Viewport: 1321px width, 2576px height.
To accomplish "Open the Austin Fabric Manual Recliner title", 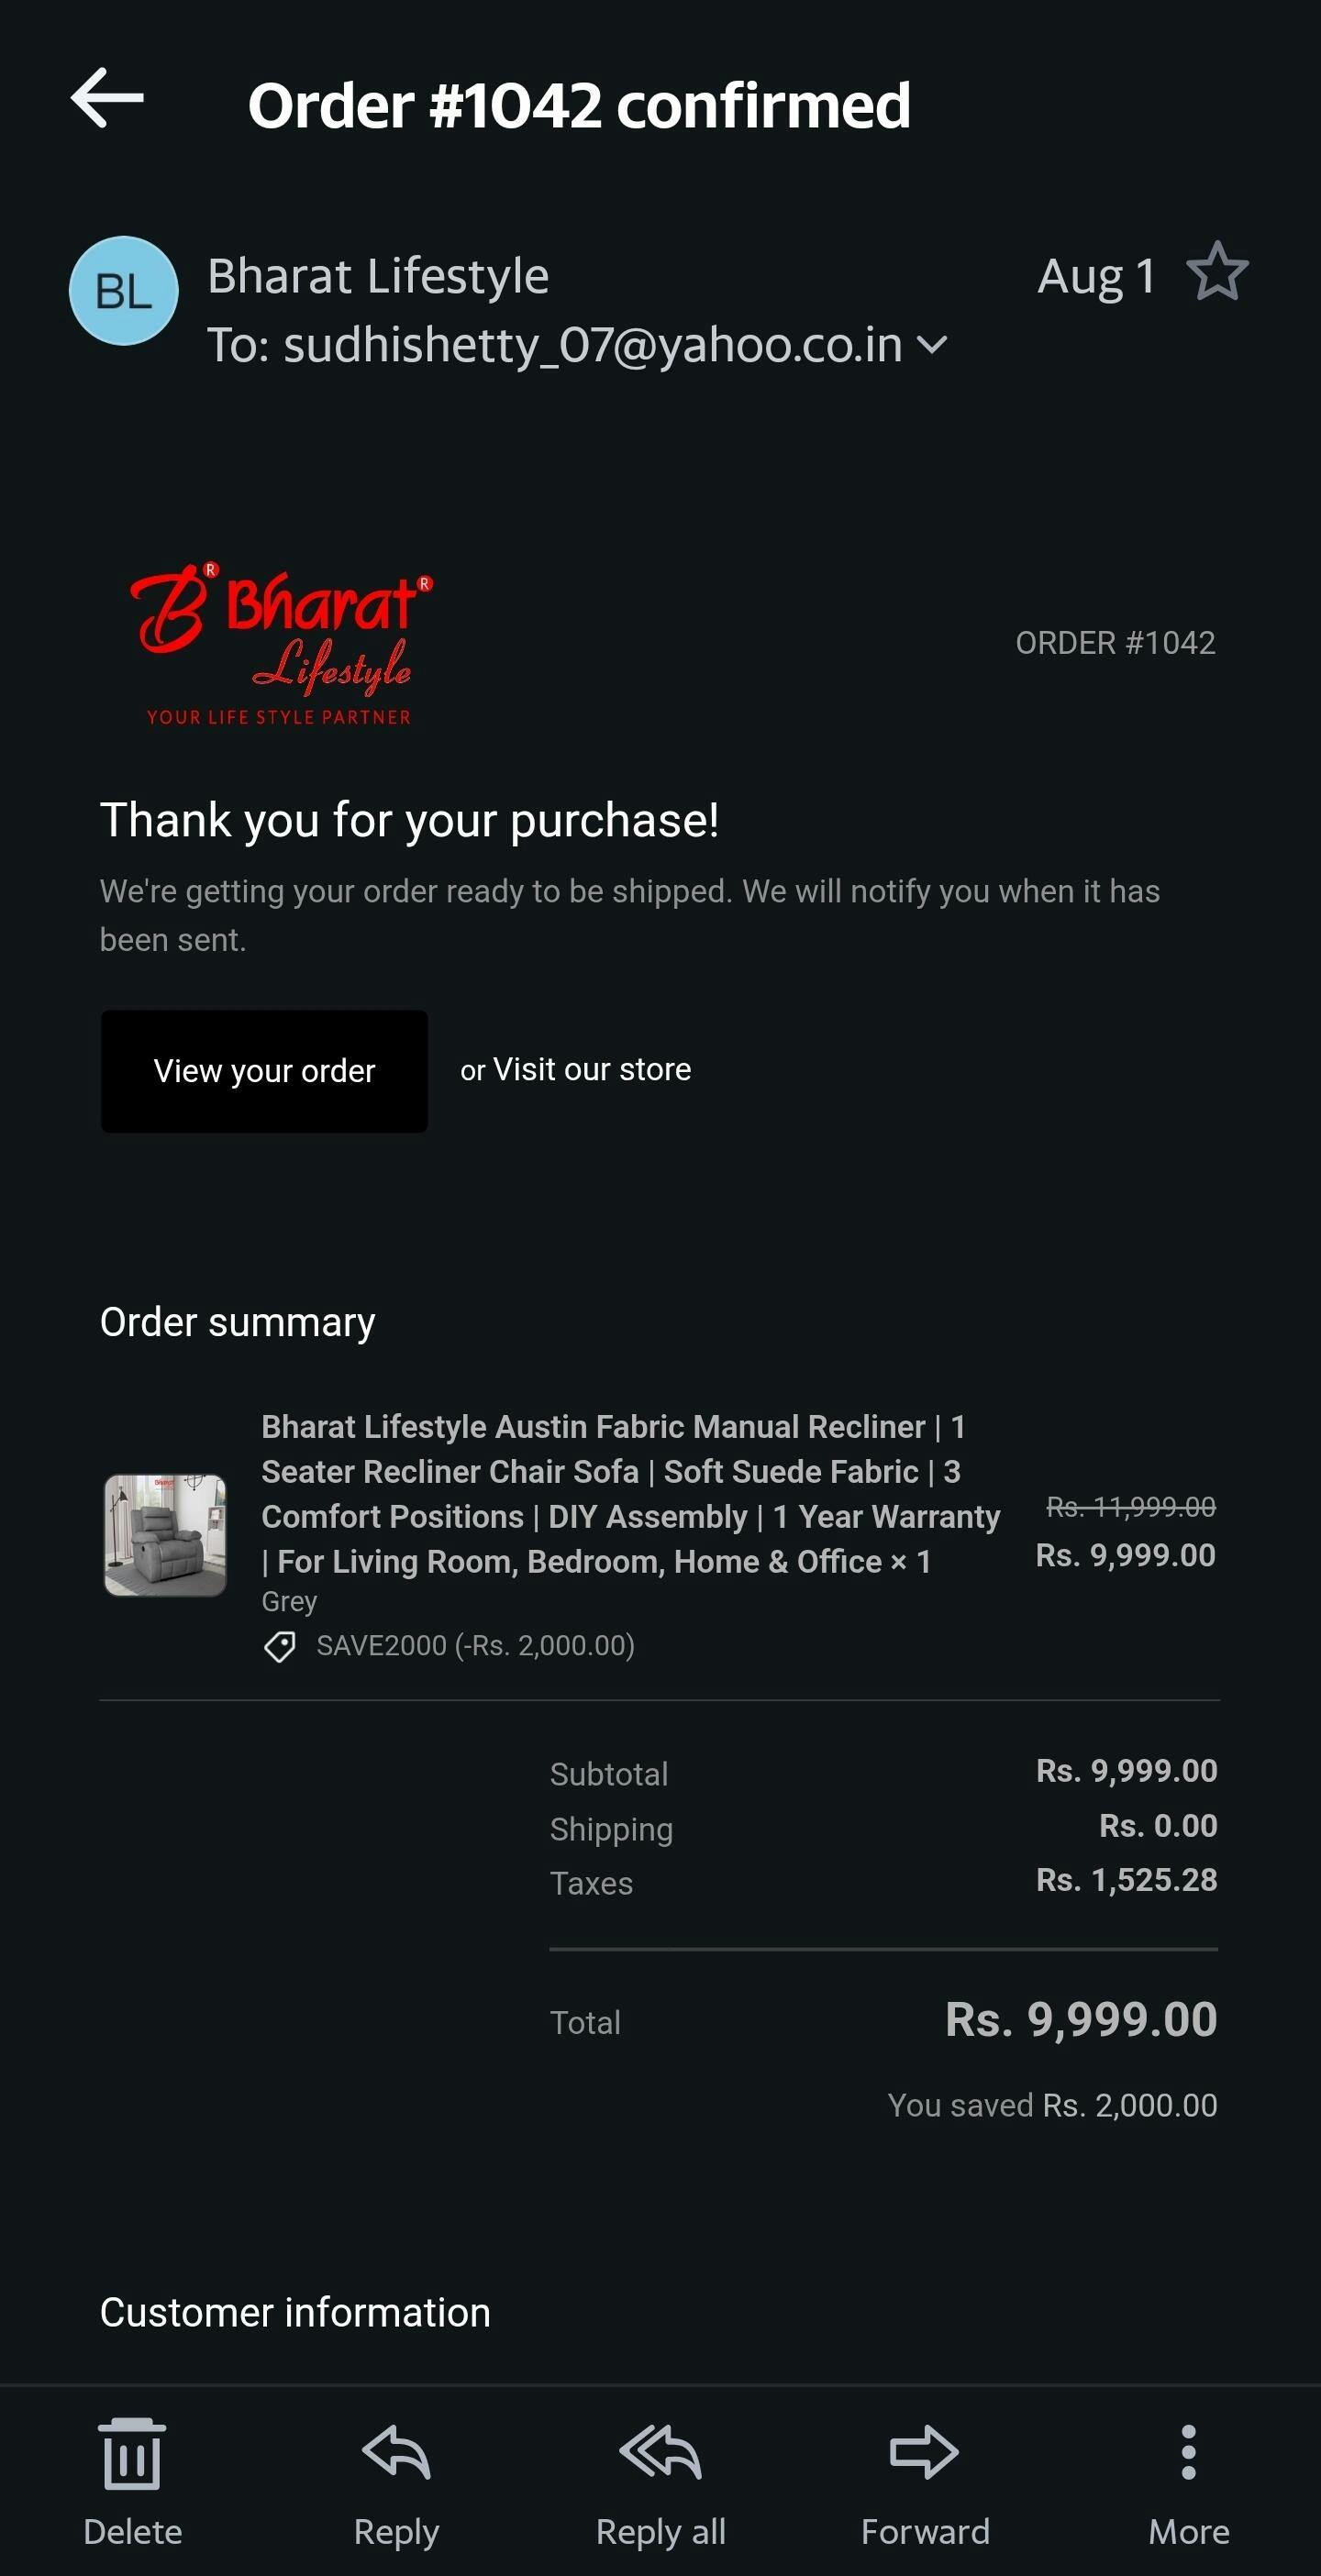I will coord(630,1494).
